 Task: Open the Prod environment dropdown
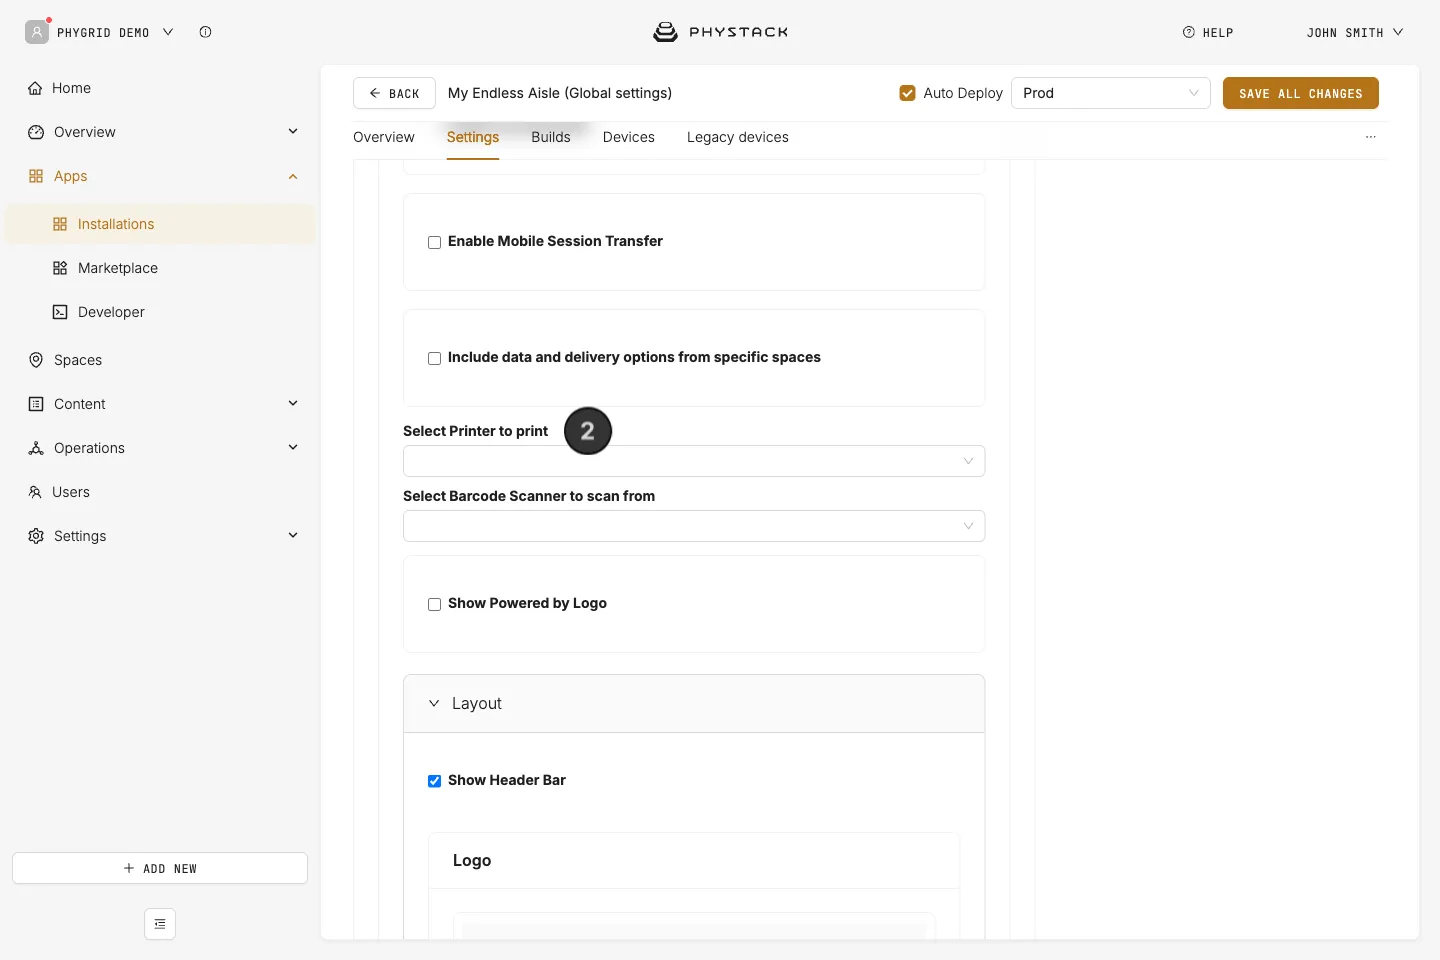click(x=1111, y=93)
